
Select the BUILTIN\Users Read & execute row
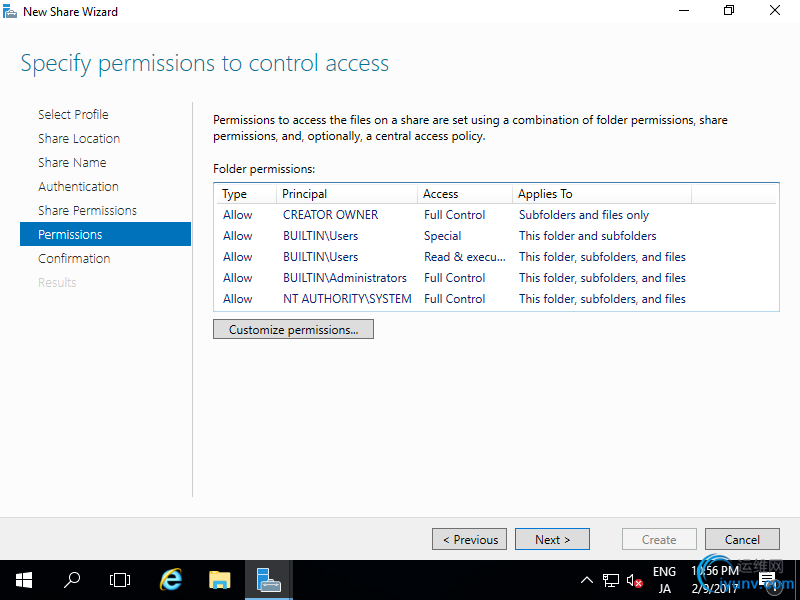point(496,257)
